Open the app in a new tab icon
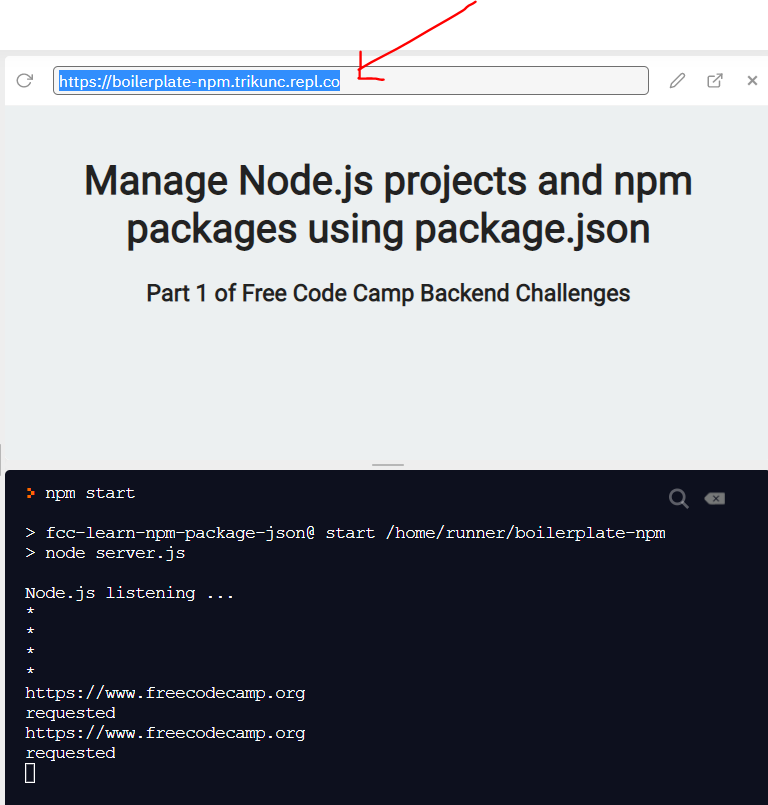Viewport: 768px width, 805px height. (x=715, y=80)
